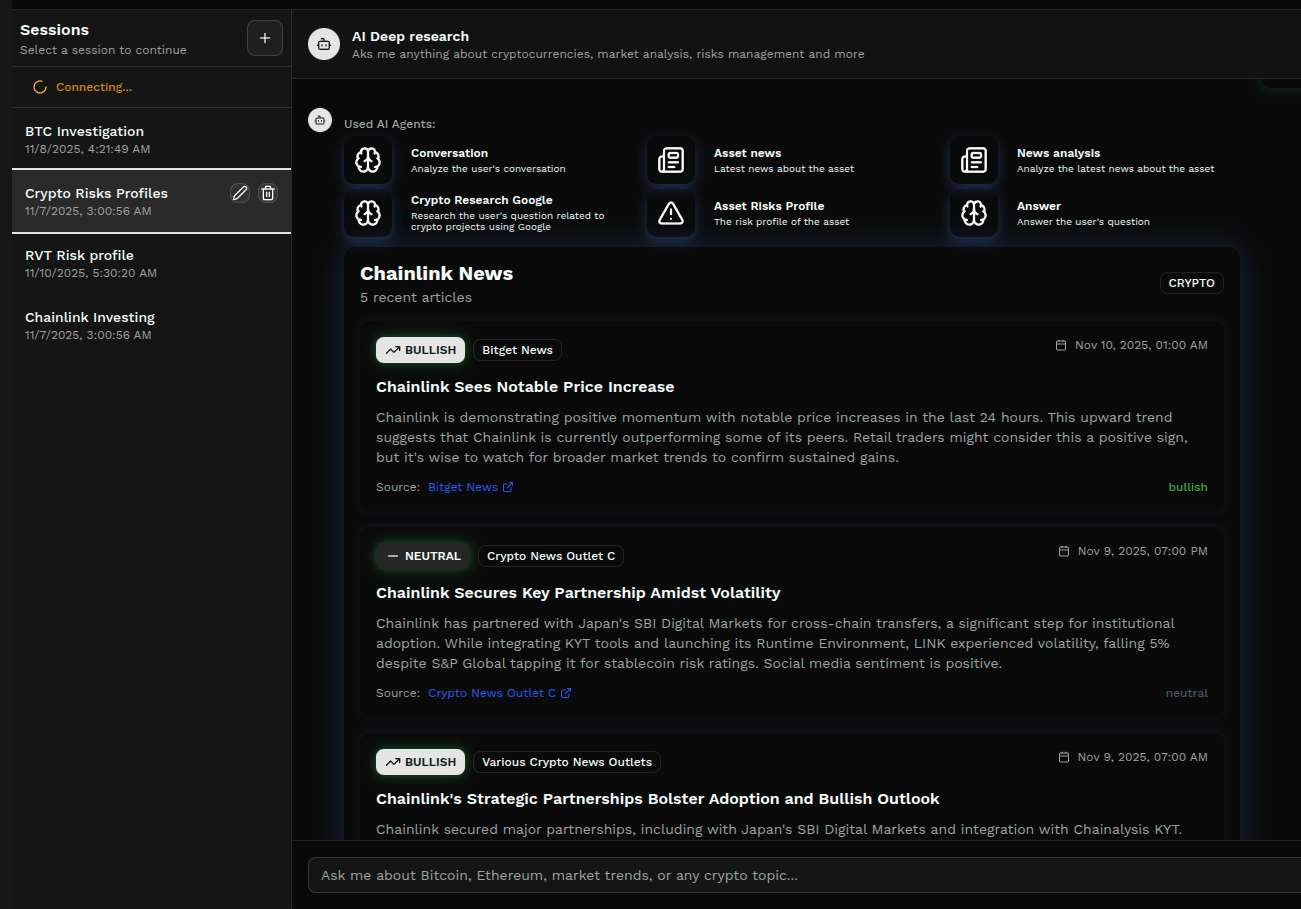1301x909 pixels.
Task: Click the Asset news newspaper icon
Action: (671, 160)
